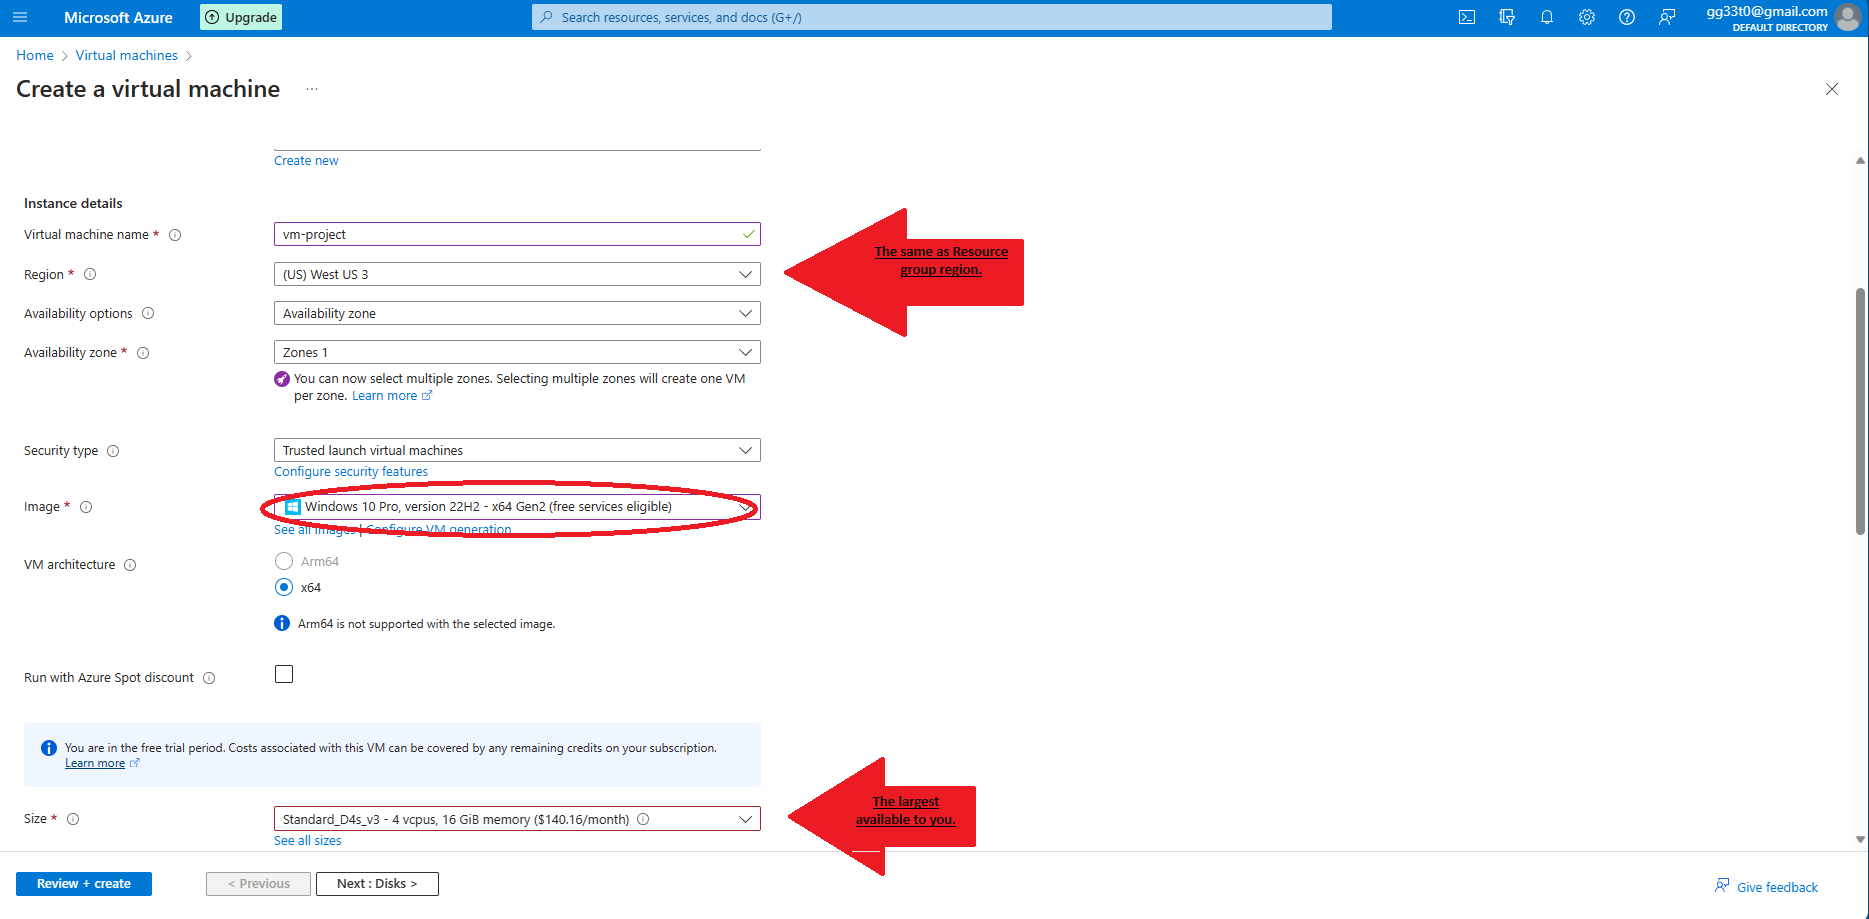Open the portal settings gear icon
The width and height of the screenshot is (1869, 919).
coord(1586,16)
